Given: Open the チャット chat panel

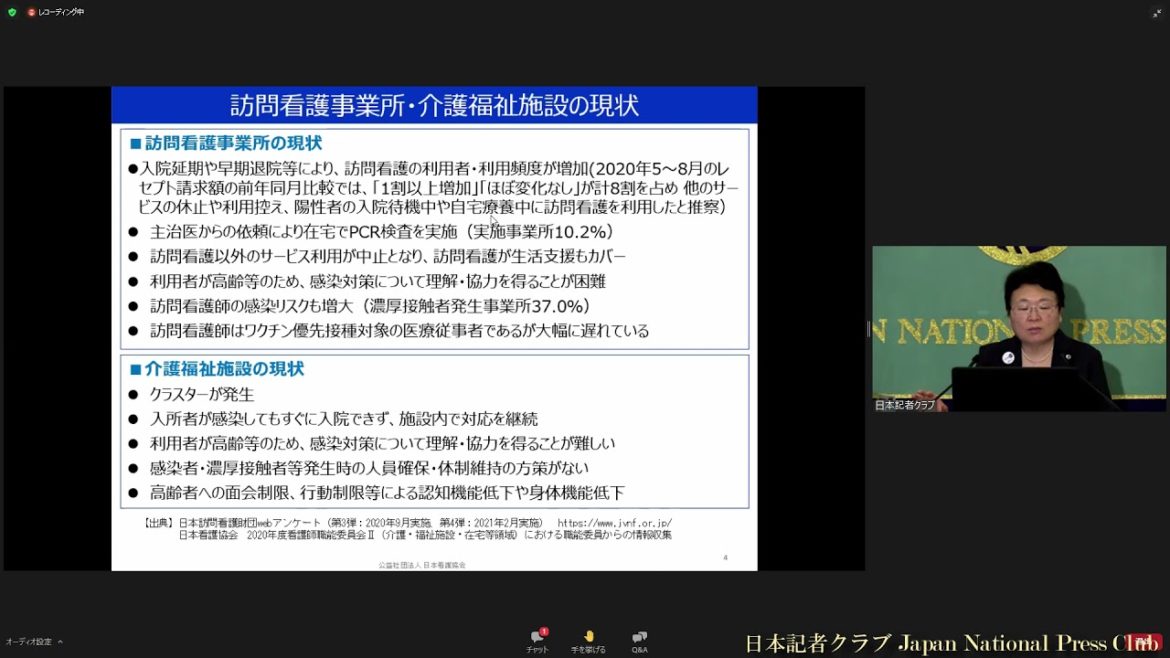Looking at the screenshot, I should [x=537, y=641].
